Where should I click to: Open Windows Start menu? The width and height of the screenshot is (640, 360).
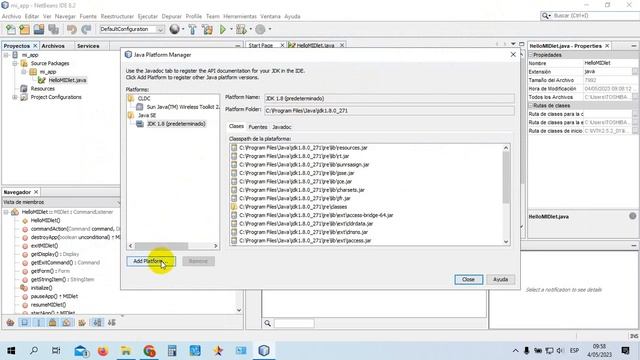pyautogui.click(x=11, y=351)
